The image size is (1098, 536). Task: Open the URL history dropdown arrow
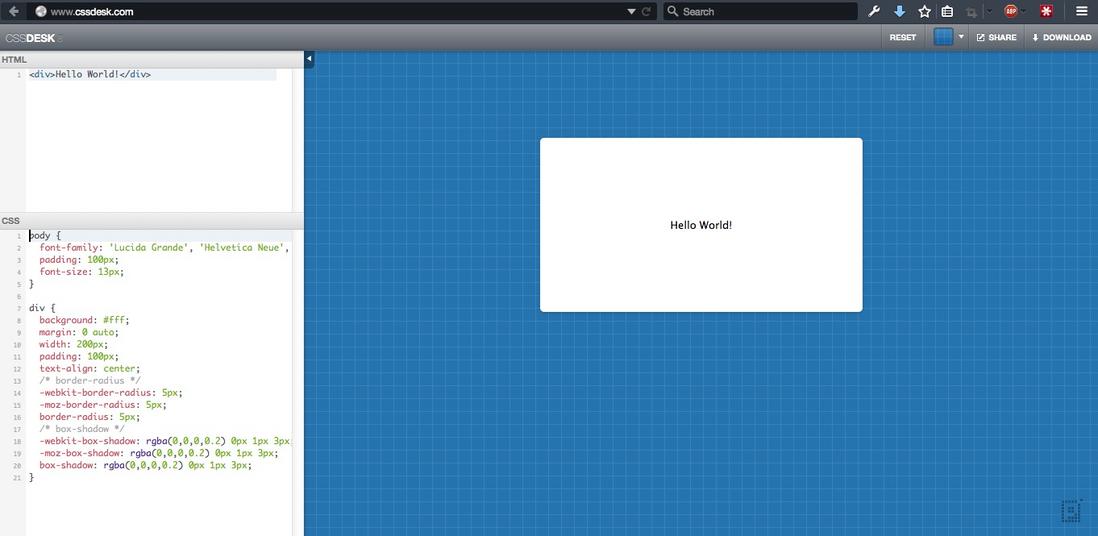[631, 11]
